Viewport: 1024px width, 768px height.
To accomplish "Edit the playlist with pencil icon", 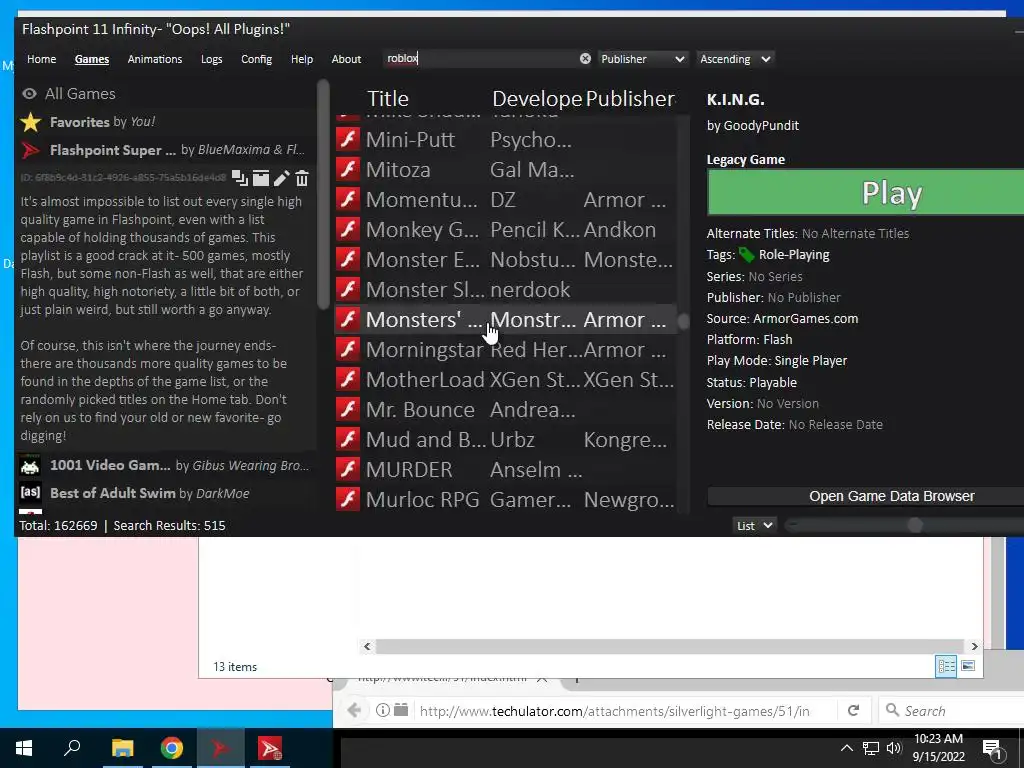I will 281,178.
